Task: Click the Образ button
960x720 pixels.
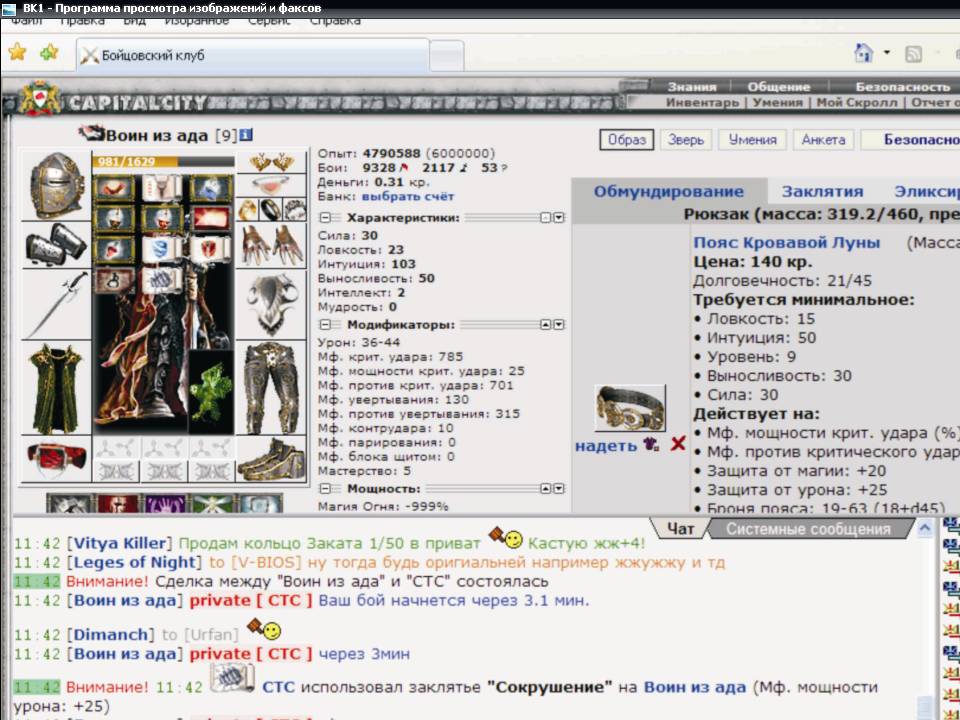Action: click(626, 140)
